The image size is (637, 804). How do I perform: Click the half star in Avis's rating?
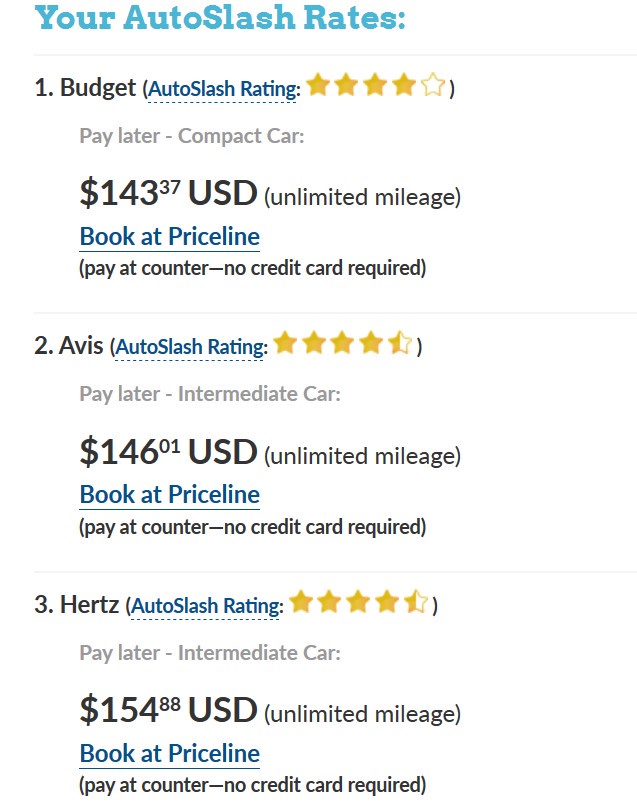(x=399, y=345)
